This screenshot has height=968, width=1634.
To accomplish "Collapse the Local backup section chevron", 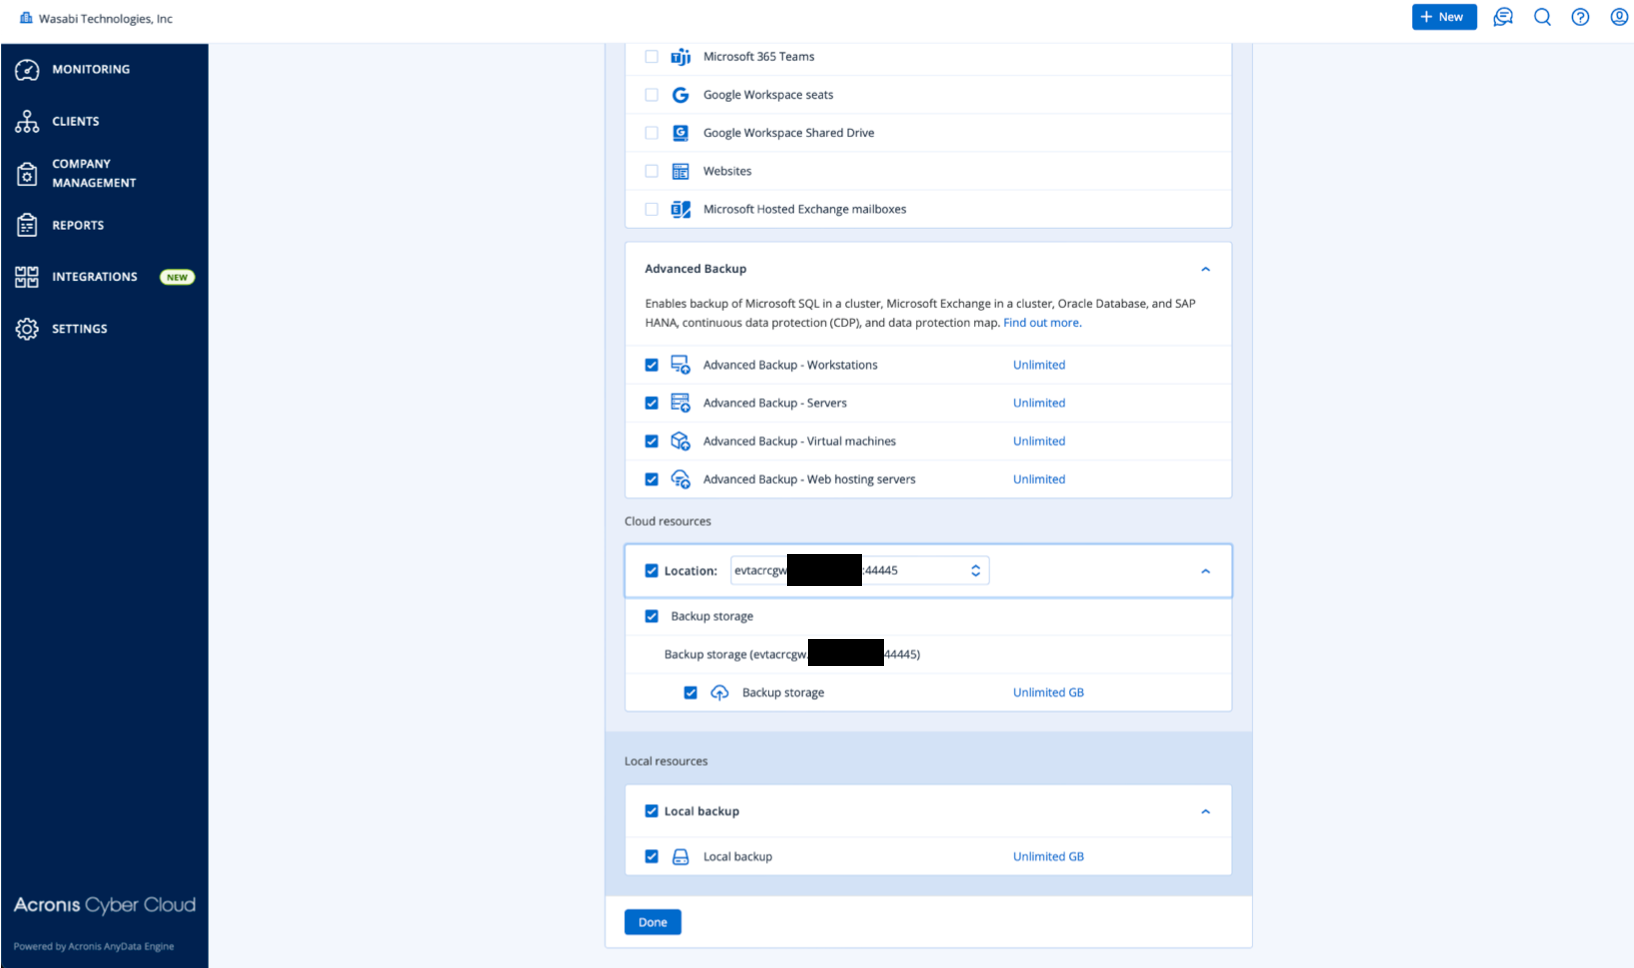I will [x=1205, y=812].
